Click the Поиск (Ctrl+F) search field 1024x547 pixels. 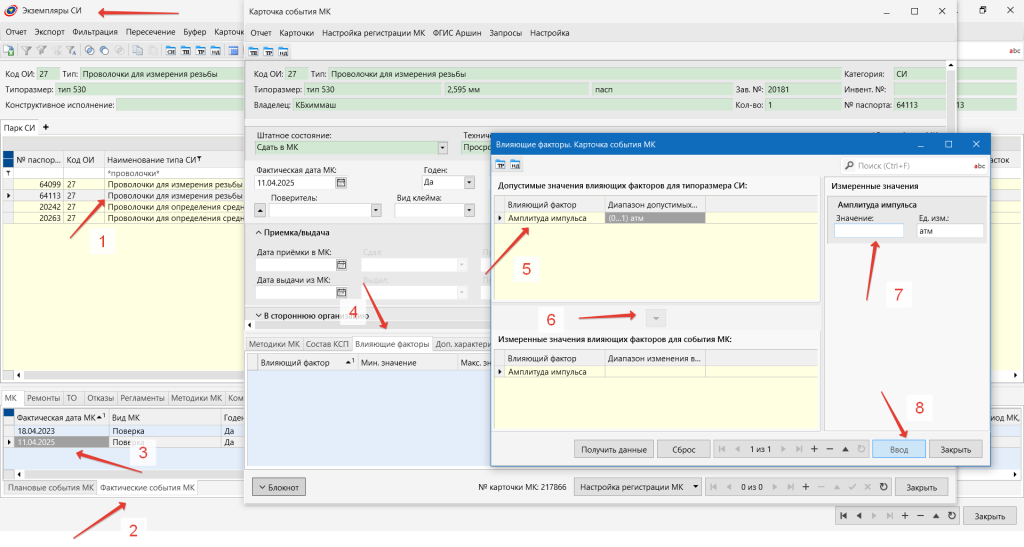[913, 166]
